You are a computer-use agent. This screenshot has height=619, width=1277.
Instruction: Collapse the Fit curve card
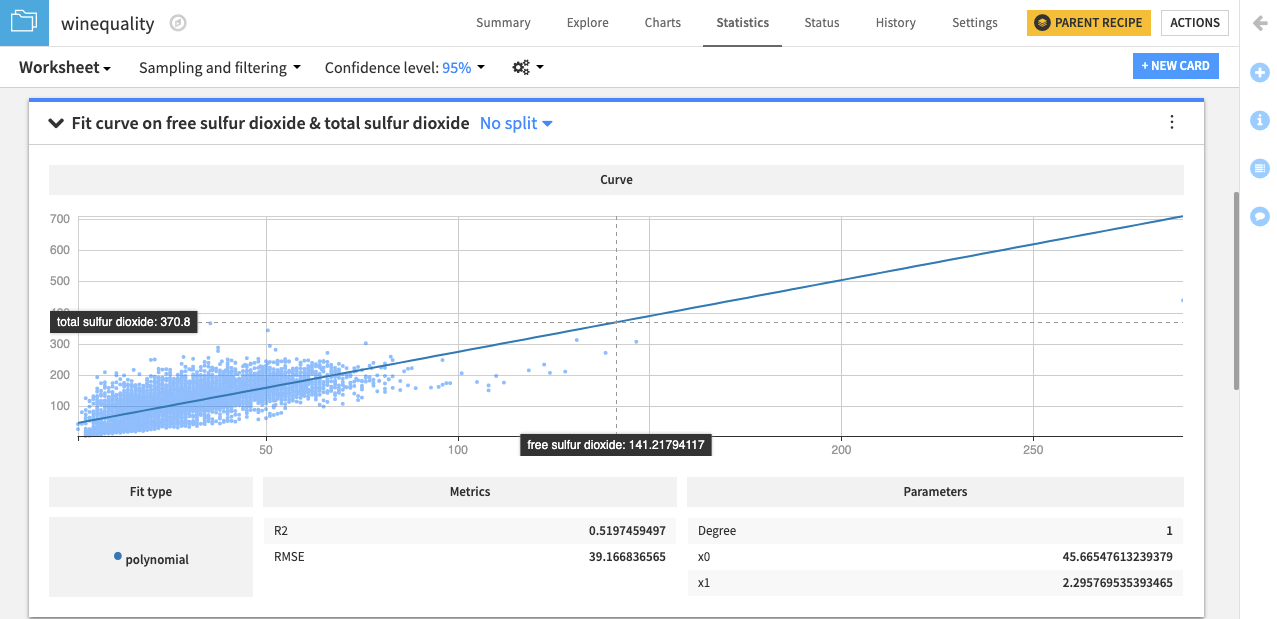[x=56, y=122]
